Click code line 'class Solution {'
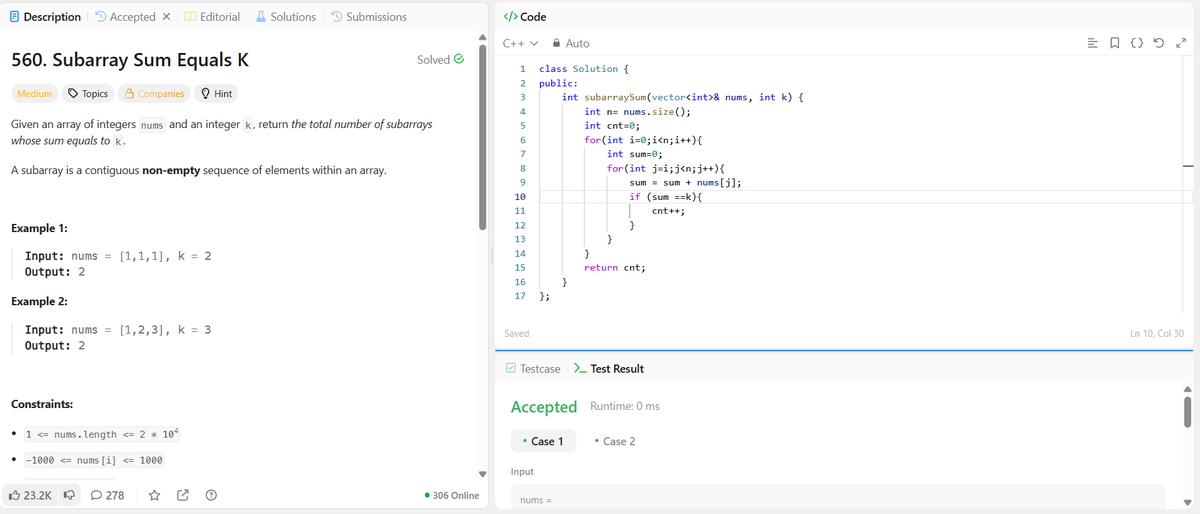This screenshot has height=514, width=1200. pyautogui.click(x=584, y=69)
